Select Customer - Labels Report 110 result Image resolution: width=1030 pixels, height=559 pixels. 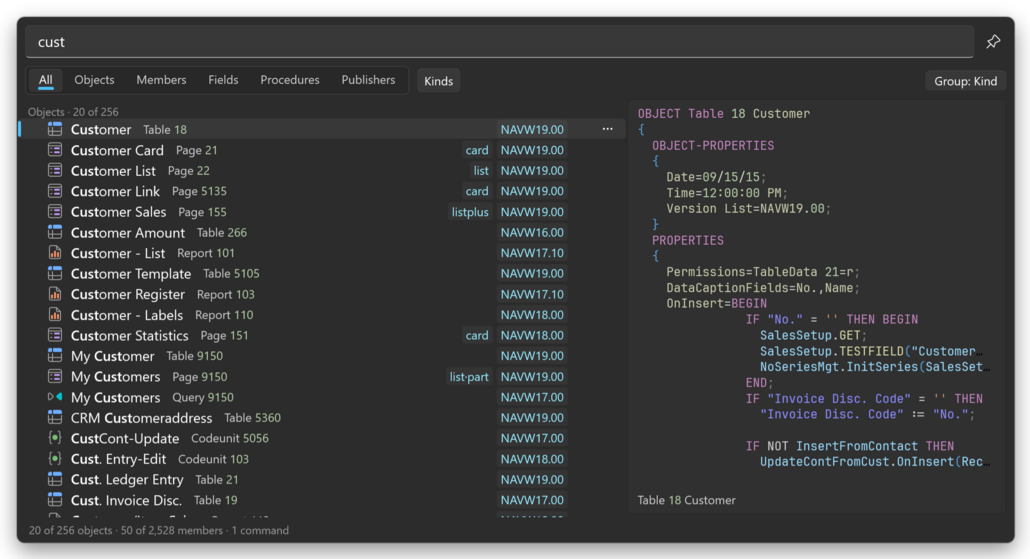click(322, 315)
